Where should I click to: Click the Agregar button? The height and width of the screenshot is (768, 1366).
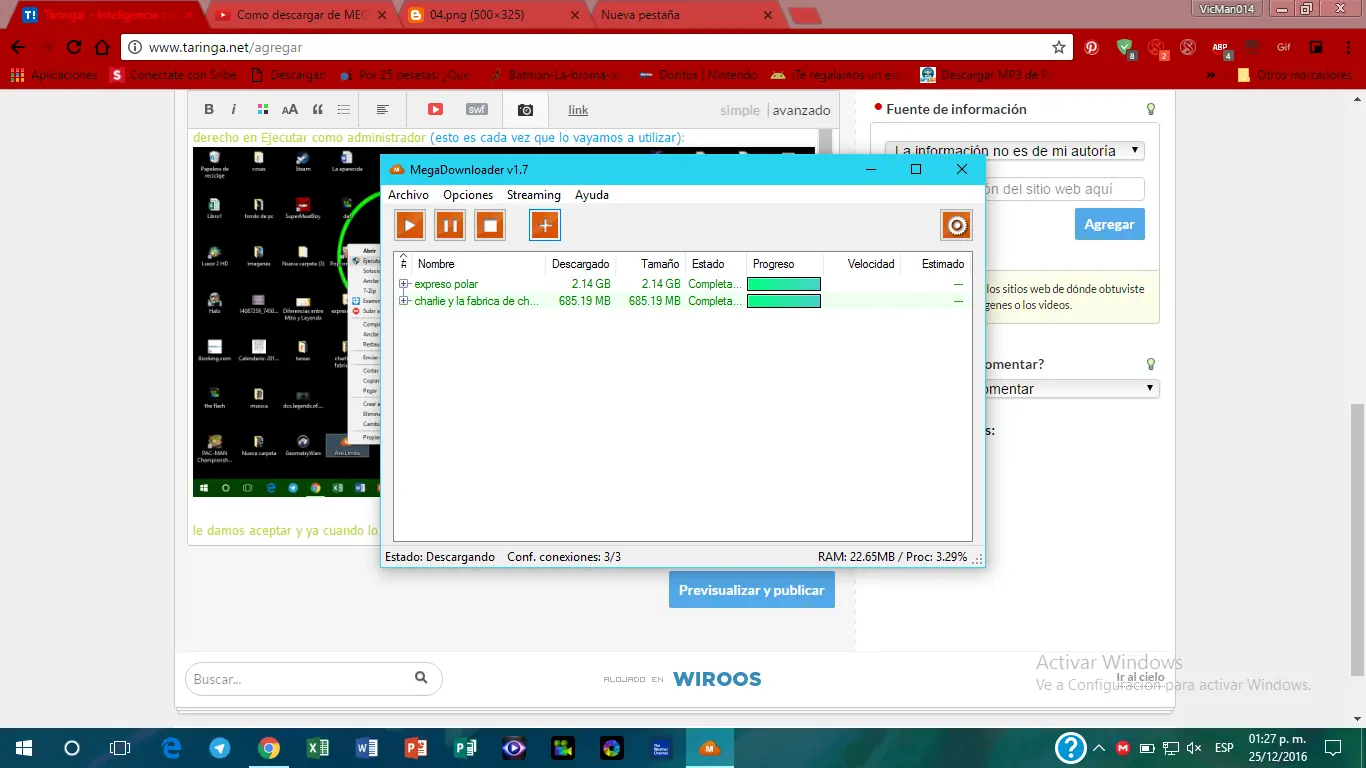click(1110, 224)
